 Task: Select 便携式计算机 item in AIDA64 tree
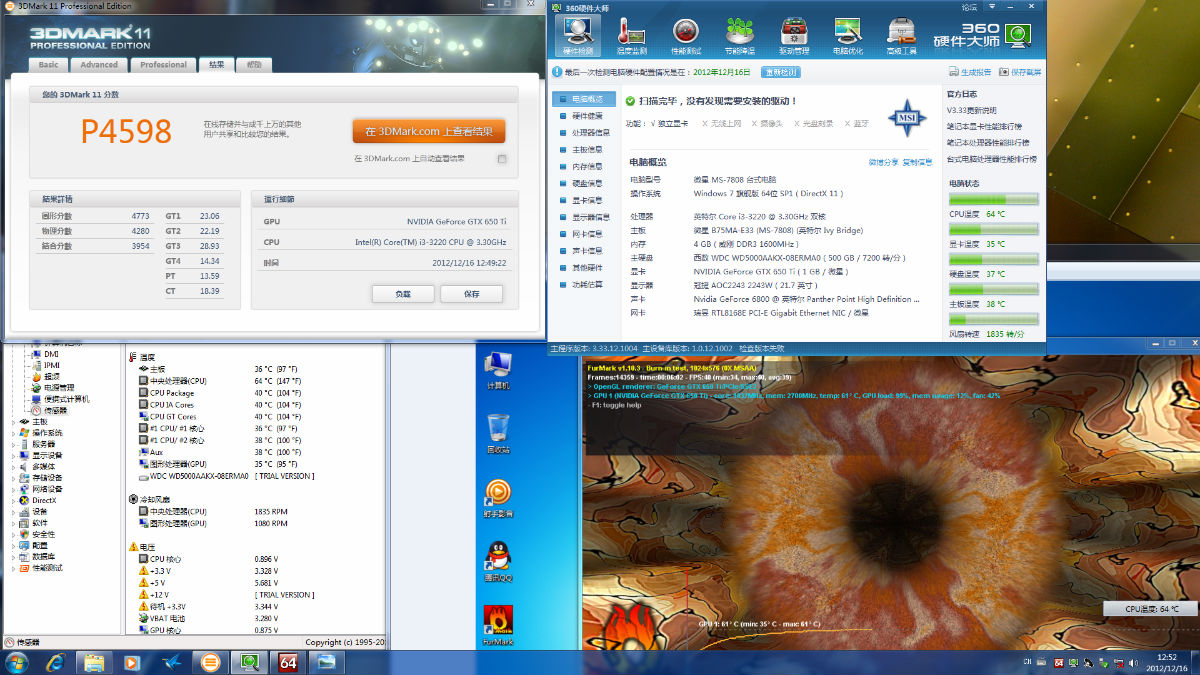click(61, 399)
